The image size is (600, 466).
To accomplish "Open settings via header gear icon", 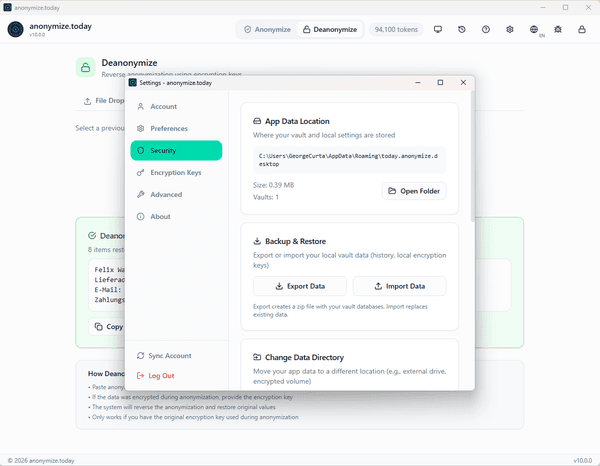I will tap(510, 30).
